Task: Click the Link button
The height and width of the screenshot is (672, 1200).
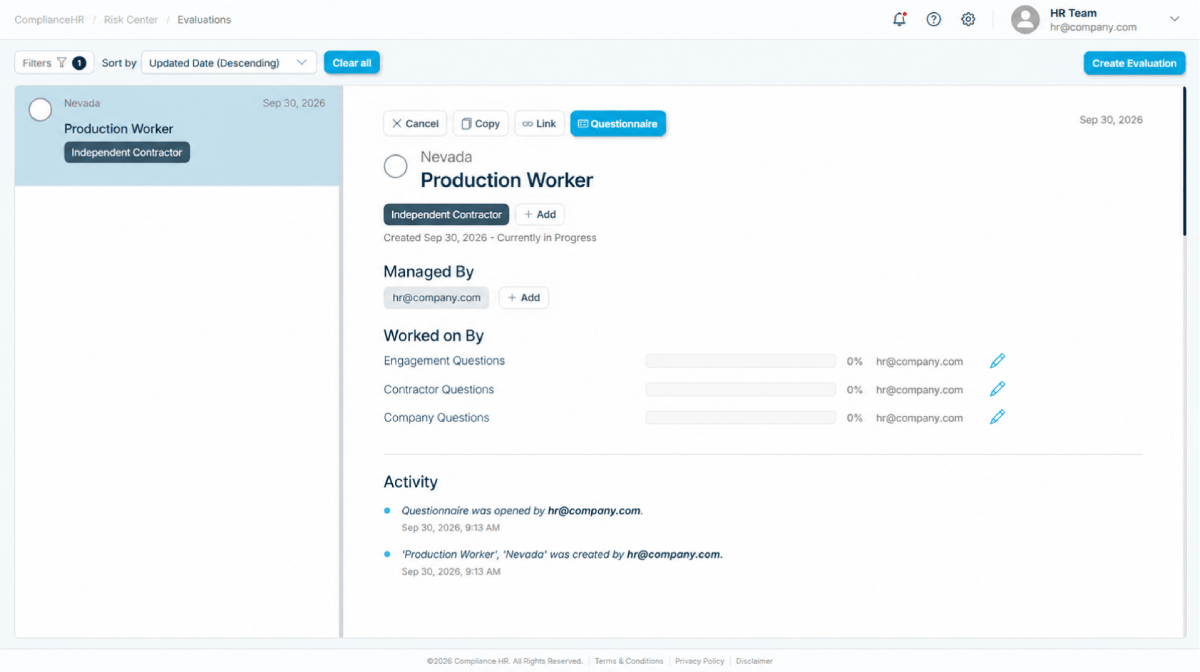Action: coord(540,123)
